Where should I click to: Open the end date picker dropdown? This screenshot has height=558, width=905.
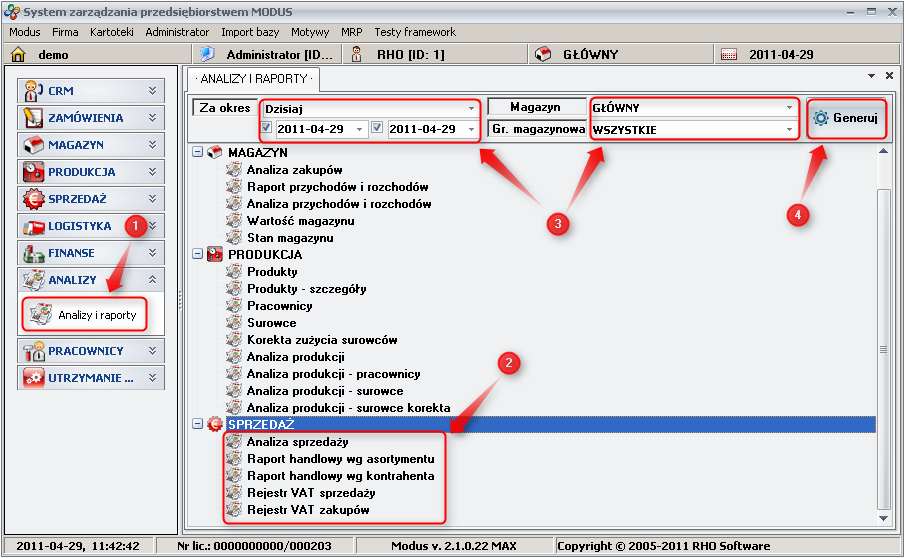point(472,129)
